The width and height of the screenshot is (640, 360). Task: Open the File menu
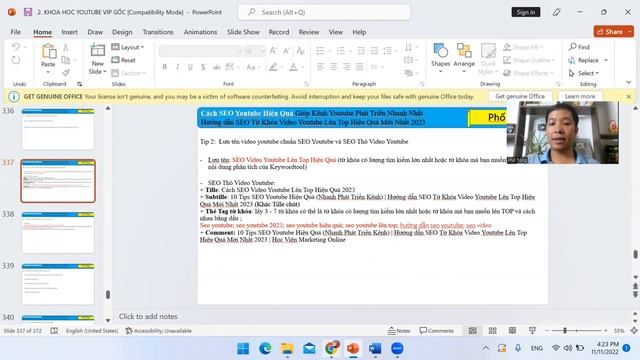pyautogui.click(x=16, y=32)
